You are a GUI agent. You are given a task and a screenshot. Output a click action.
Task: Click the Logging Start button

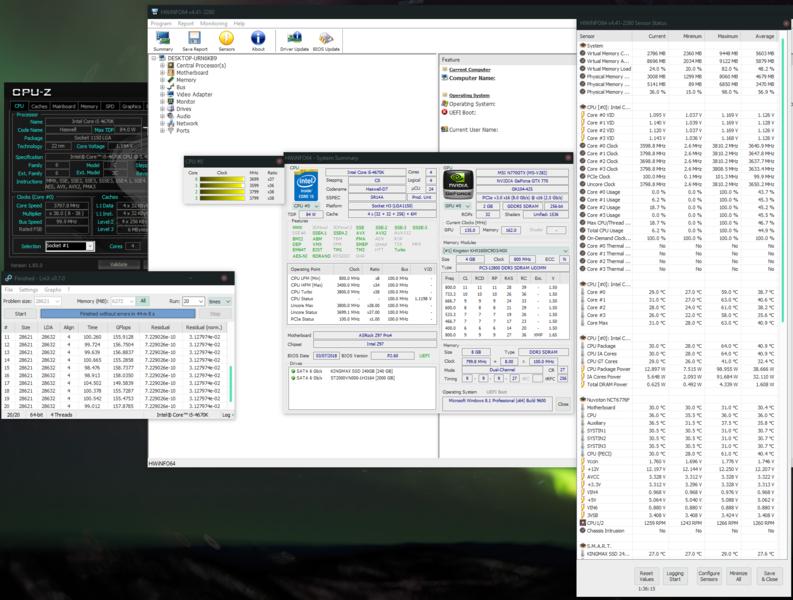(675, 576)
